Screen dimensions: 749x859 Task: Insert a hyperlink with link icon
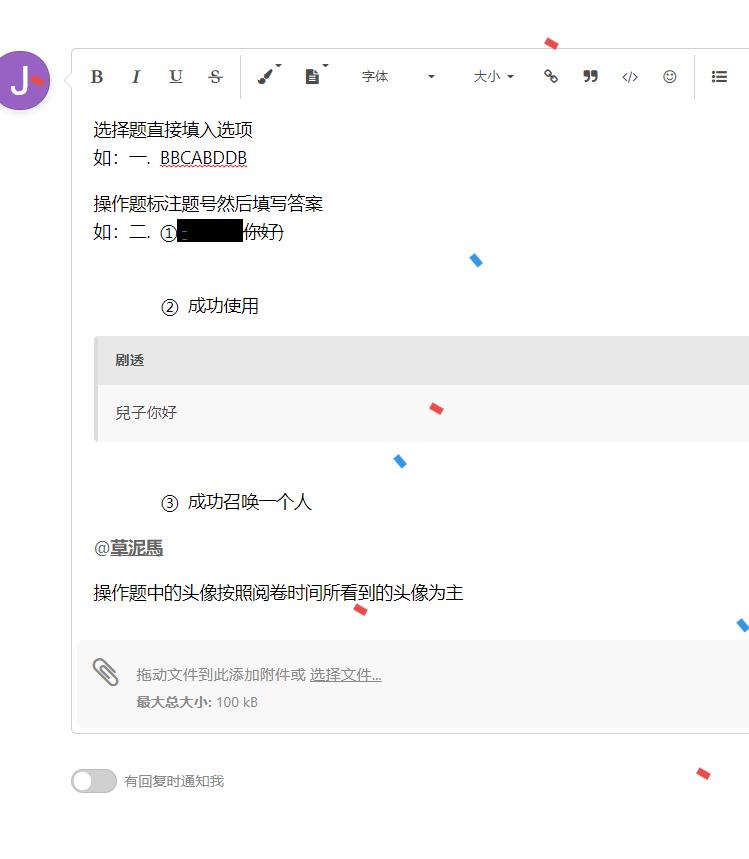pyautogui.click(x=551, y=76)
